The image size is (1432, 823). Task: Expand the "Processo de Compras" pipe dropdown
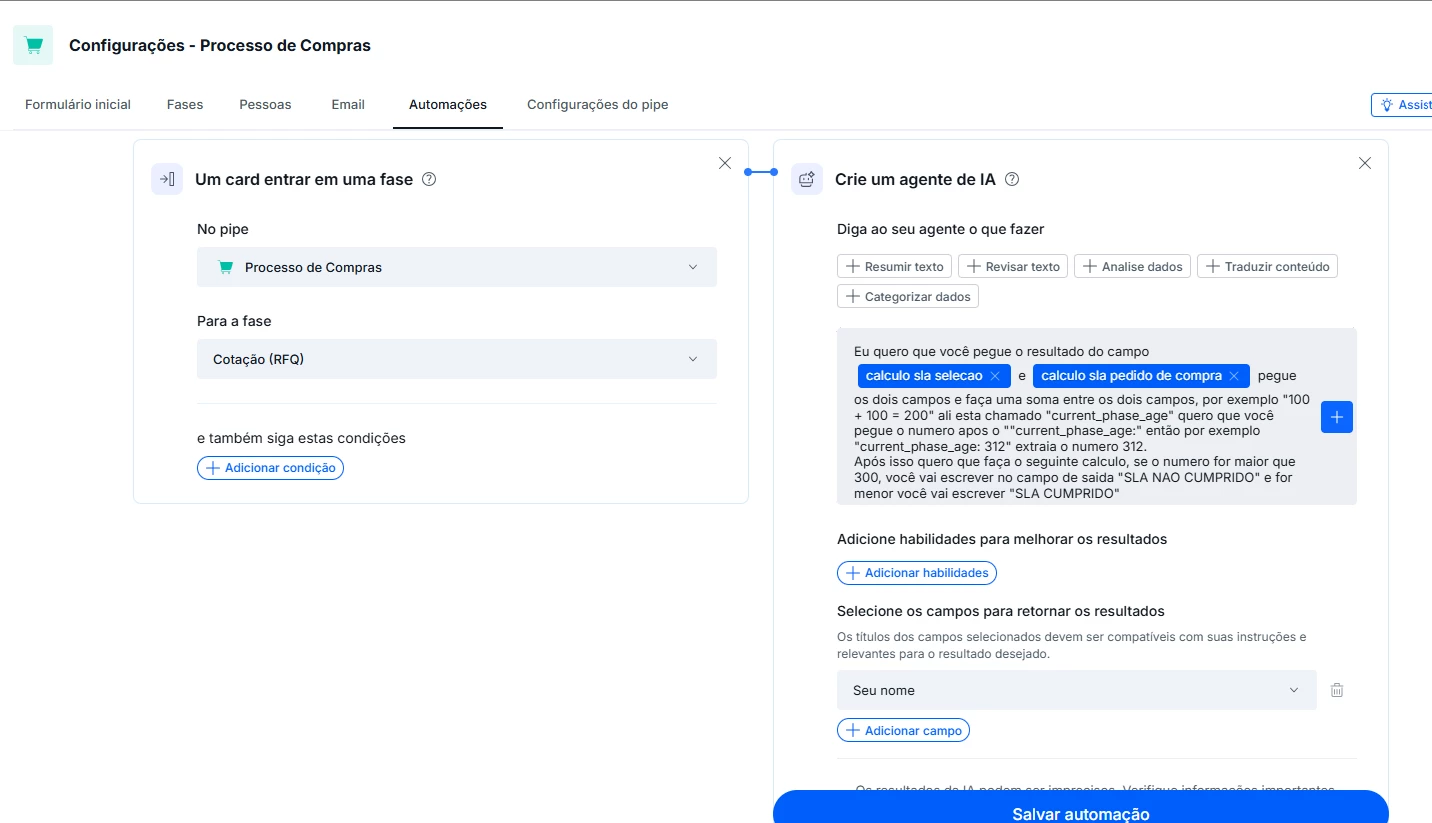pyautogui.click(x=457, y=267)
